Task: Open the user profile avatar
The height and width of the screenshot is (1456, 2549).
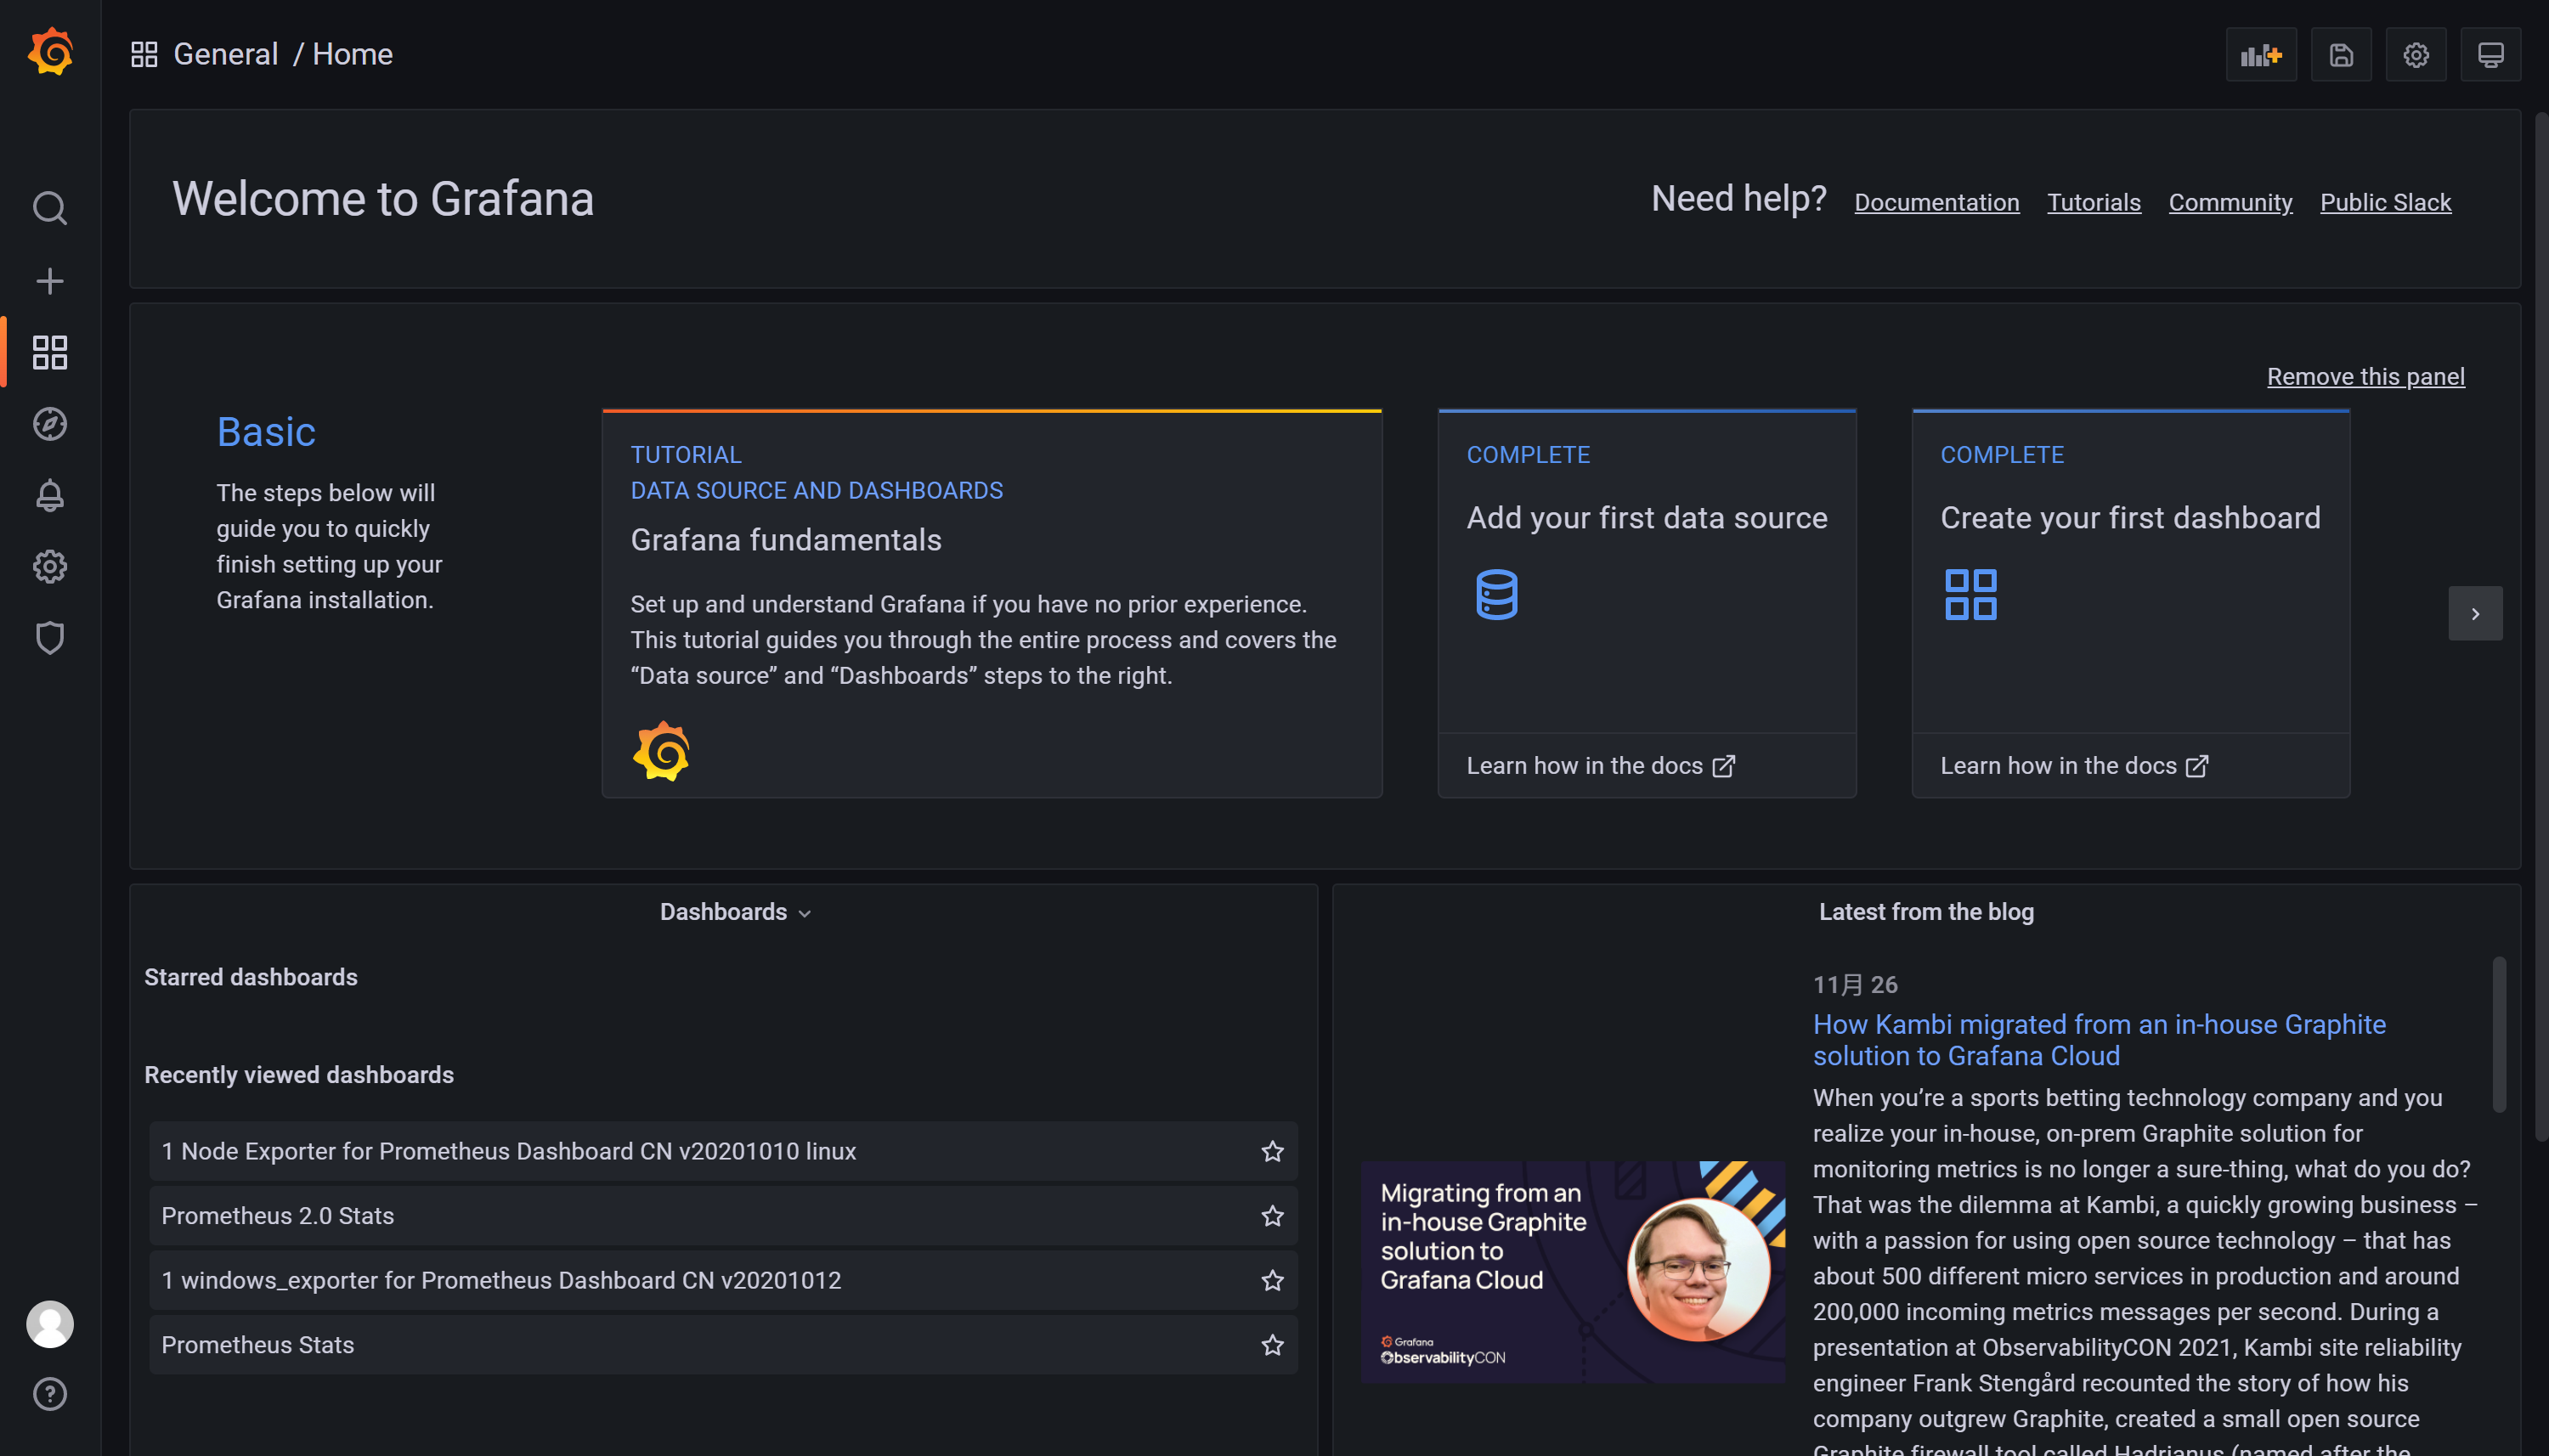Action: coord(50,1324)
